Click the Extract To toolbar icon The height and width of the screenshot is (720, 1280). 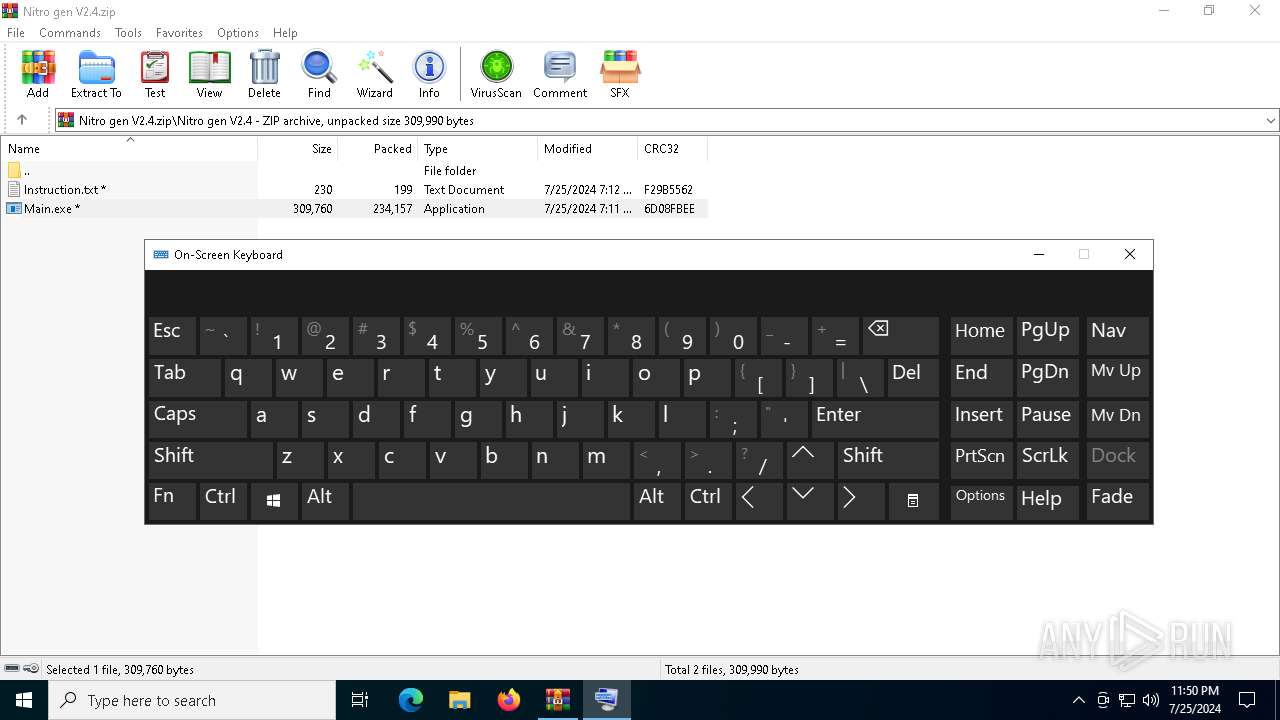tap(96, 75)
